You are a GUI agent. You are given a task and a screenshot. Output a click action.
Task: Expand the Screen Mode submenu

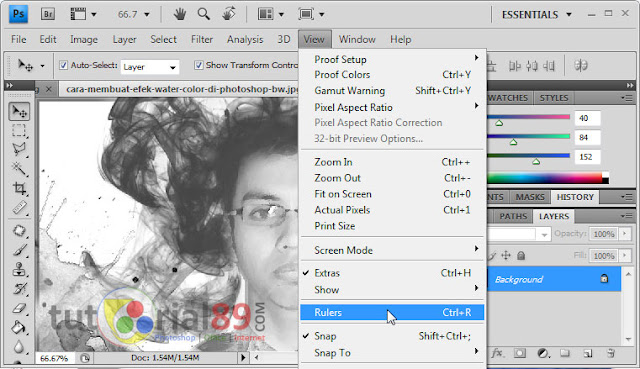(392, 250)
